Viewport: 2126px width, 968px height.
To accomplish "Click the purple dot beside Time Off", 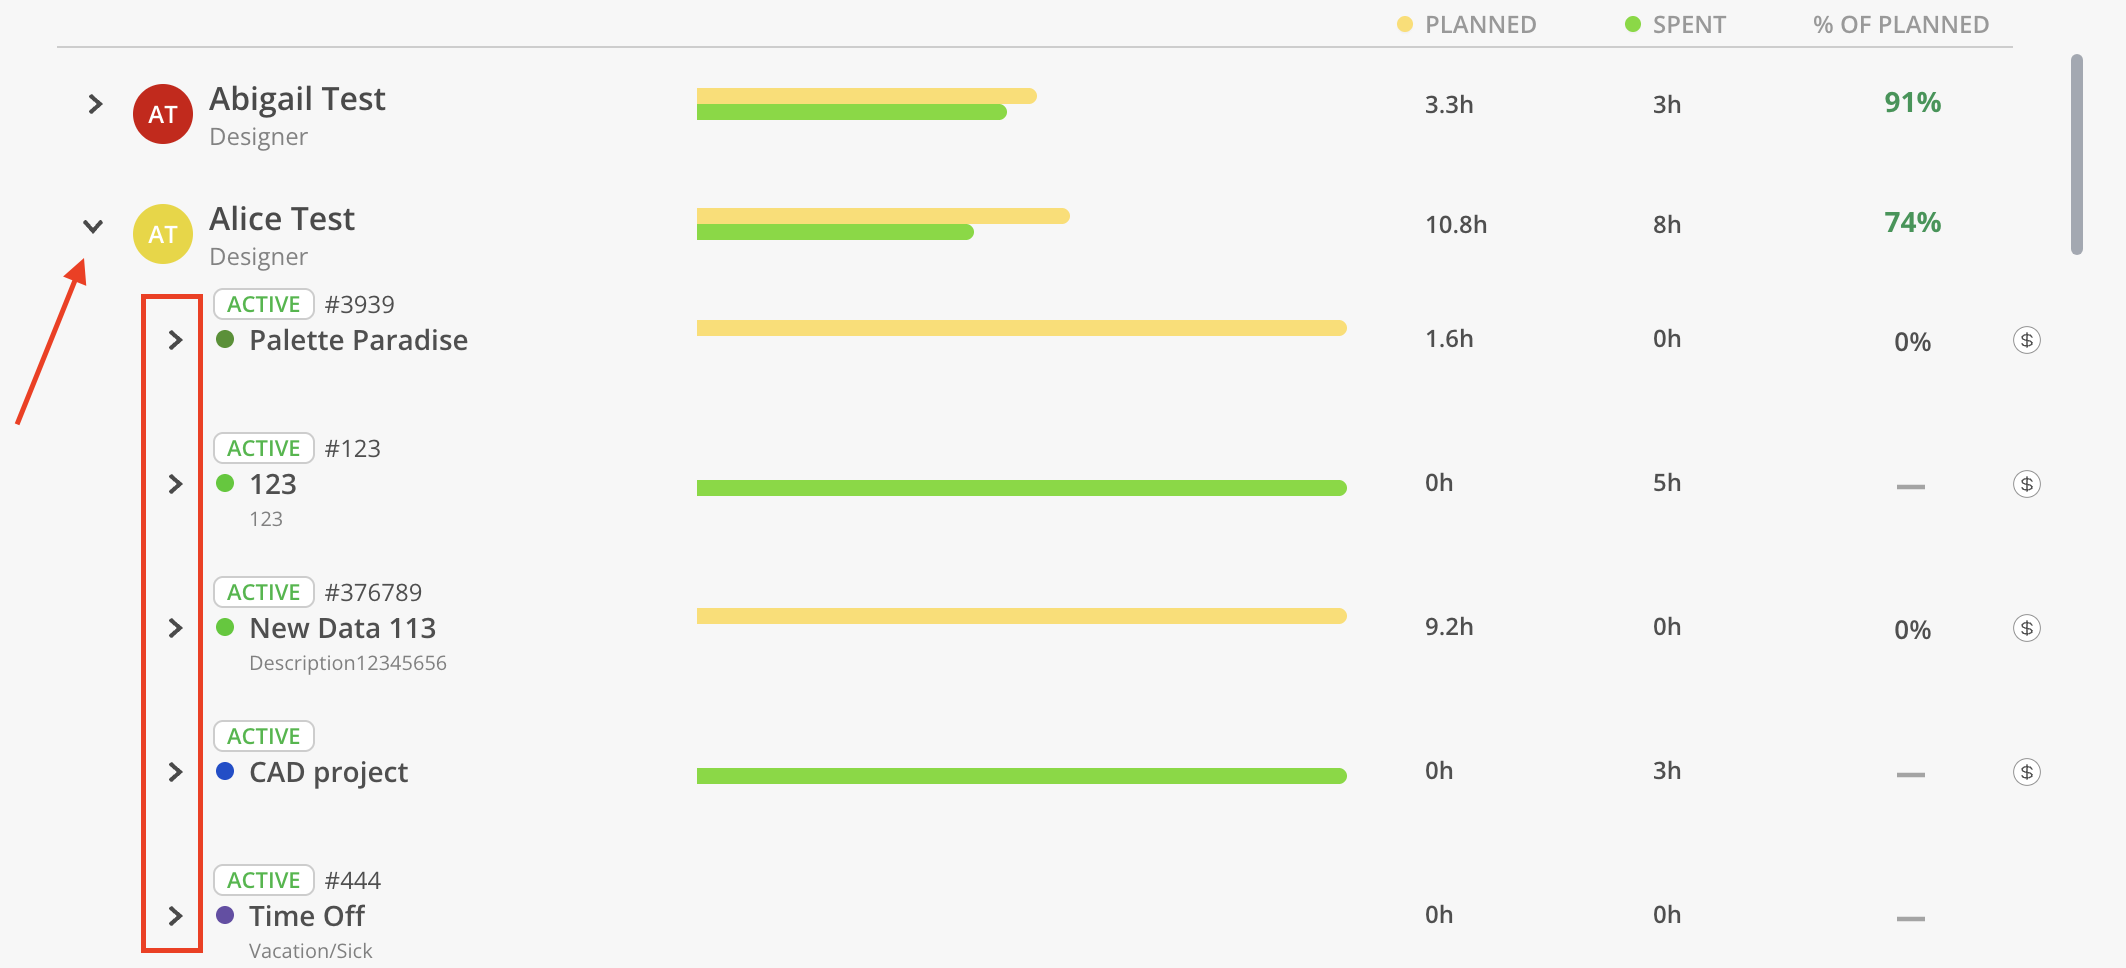I will pos(225,915).
